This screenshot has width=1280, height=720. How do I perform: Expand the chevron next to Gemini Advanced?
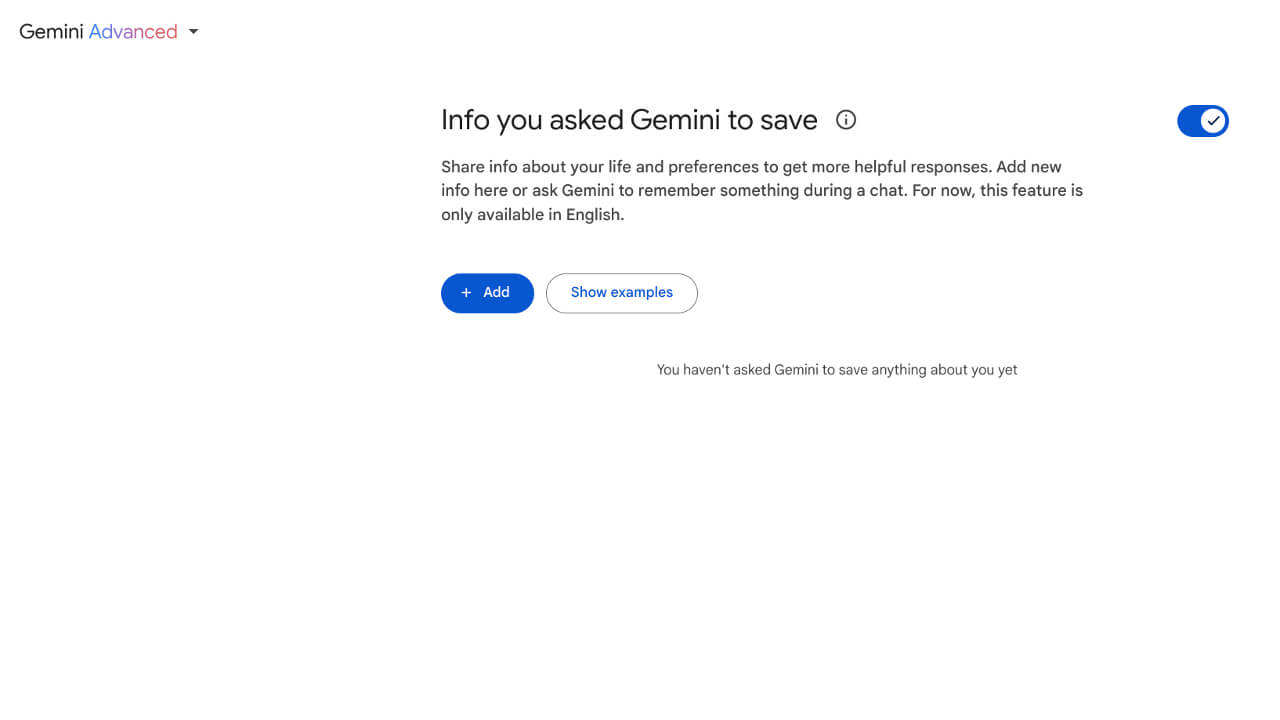[192, 31]
